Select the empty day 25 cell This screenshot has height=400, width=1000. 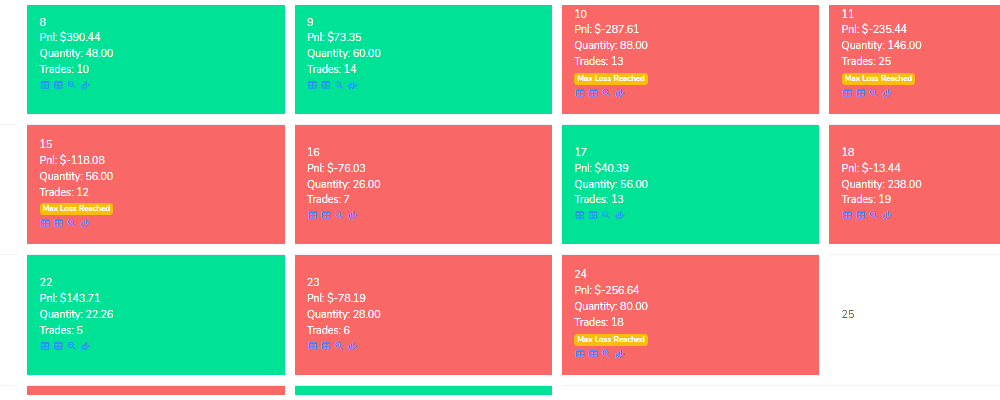(914, 315)
